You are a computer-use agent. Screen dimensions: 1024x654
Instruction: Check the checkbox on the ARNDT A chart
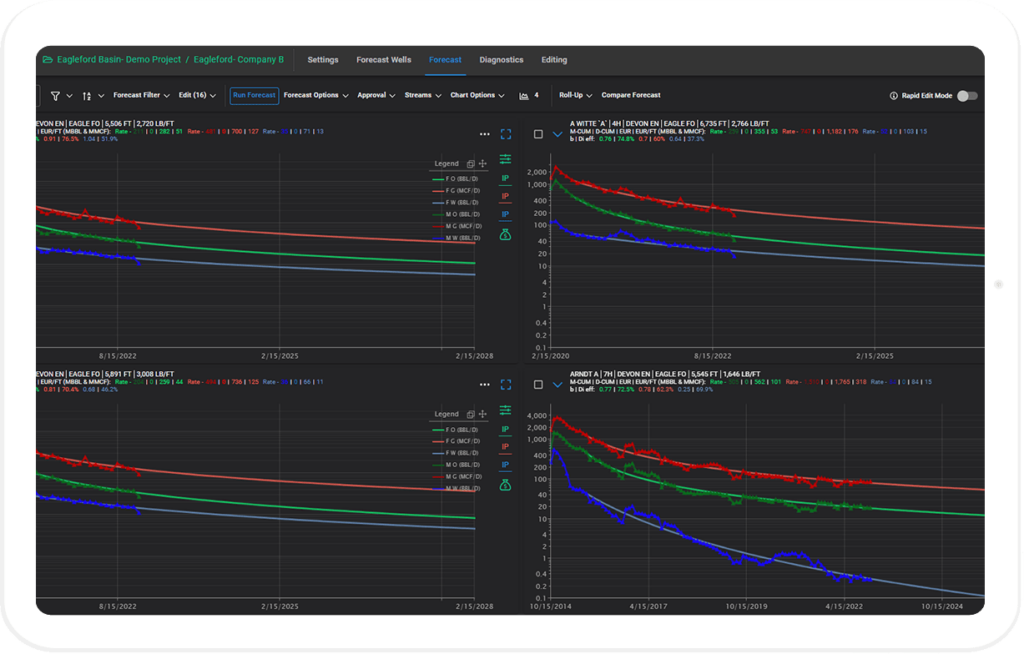click(540, 384)
